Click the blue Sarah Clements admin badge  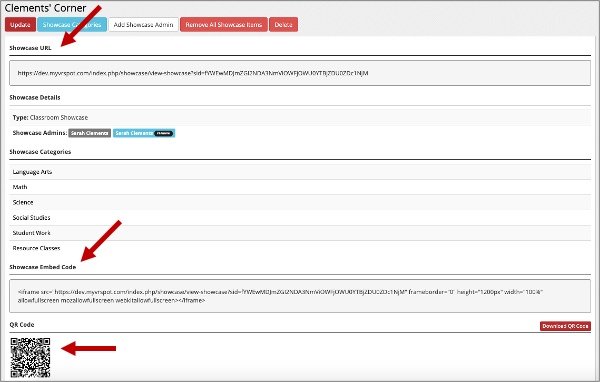(x=144, y=133)
